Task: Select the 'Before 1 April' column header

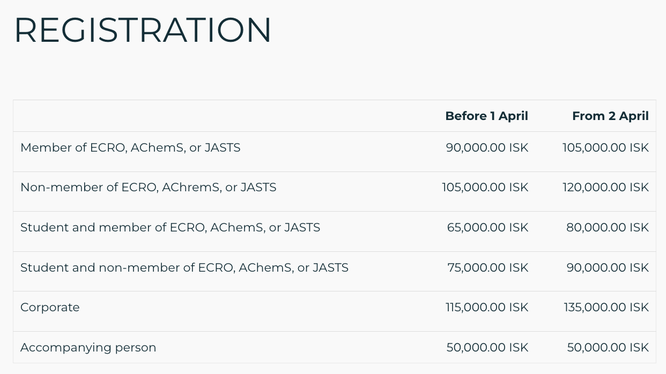Action: click(486, 116)
